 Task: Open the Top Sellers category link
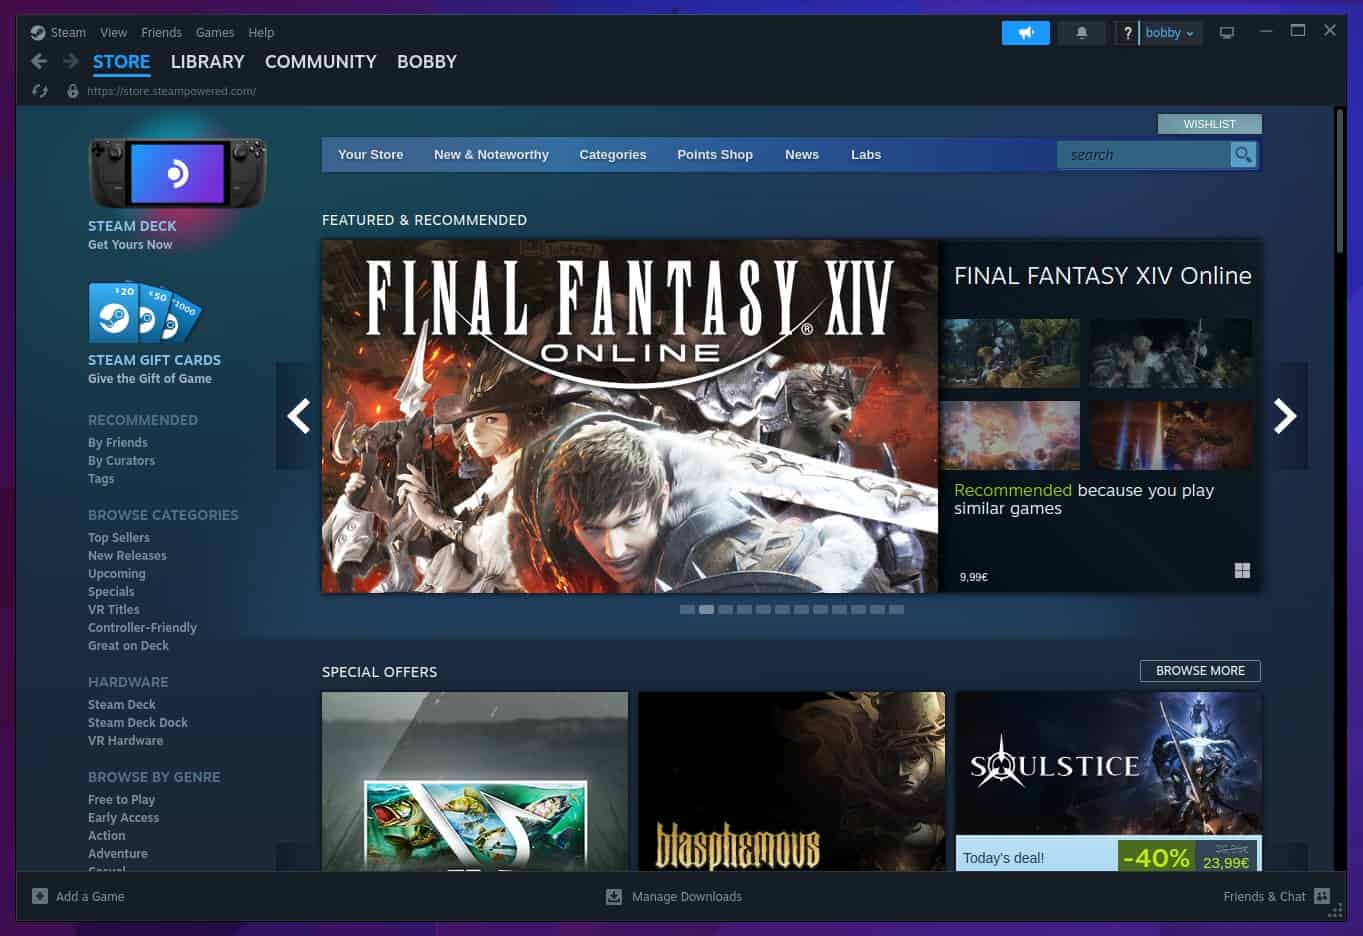click(x=118, y=537)
